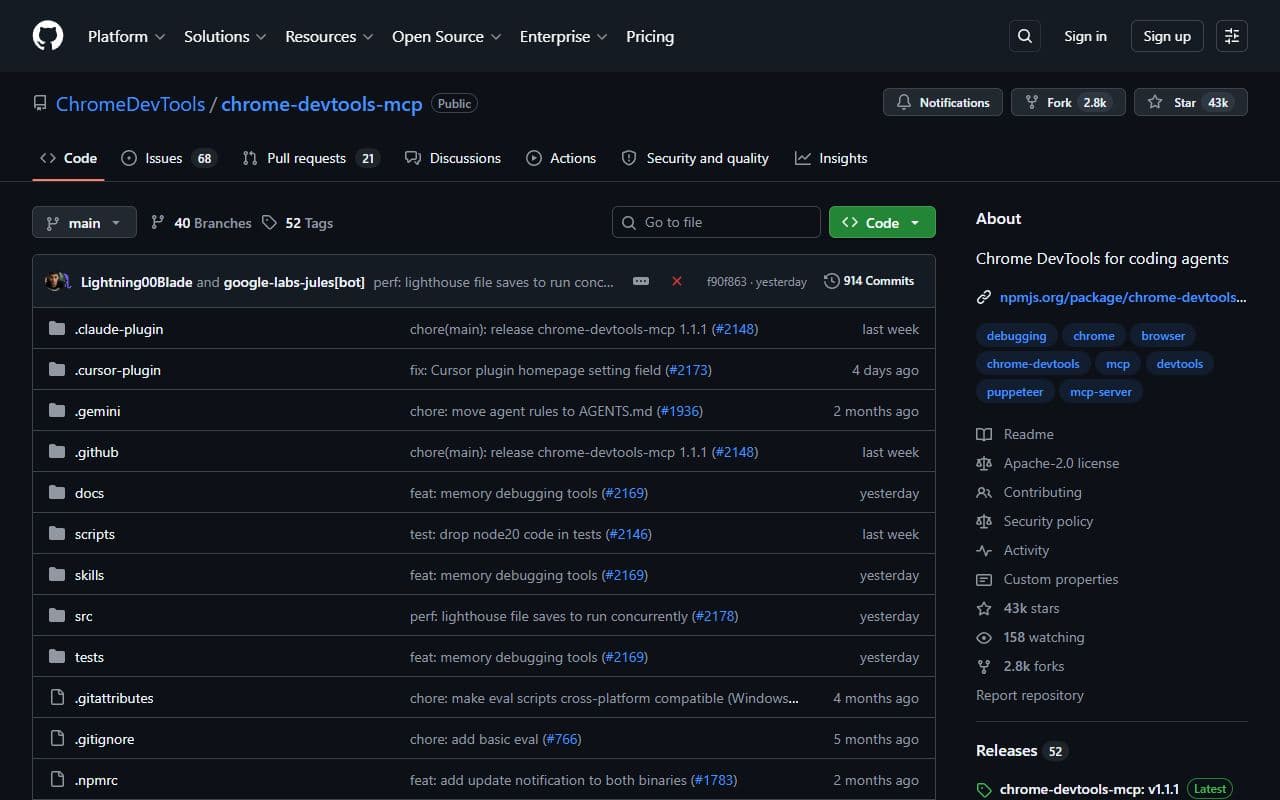
Task: Click the .cursor-plugin folder icon
Action: [x=57, y=370]
